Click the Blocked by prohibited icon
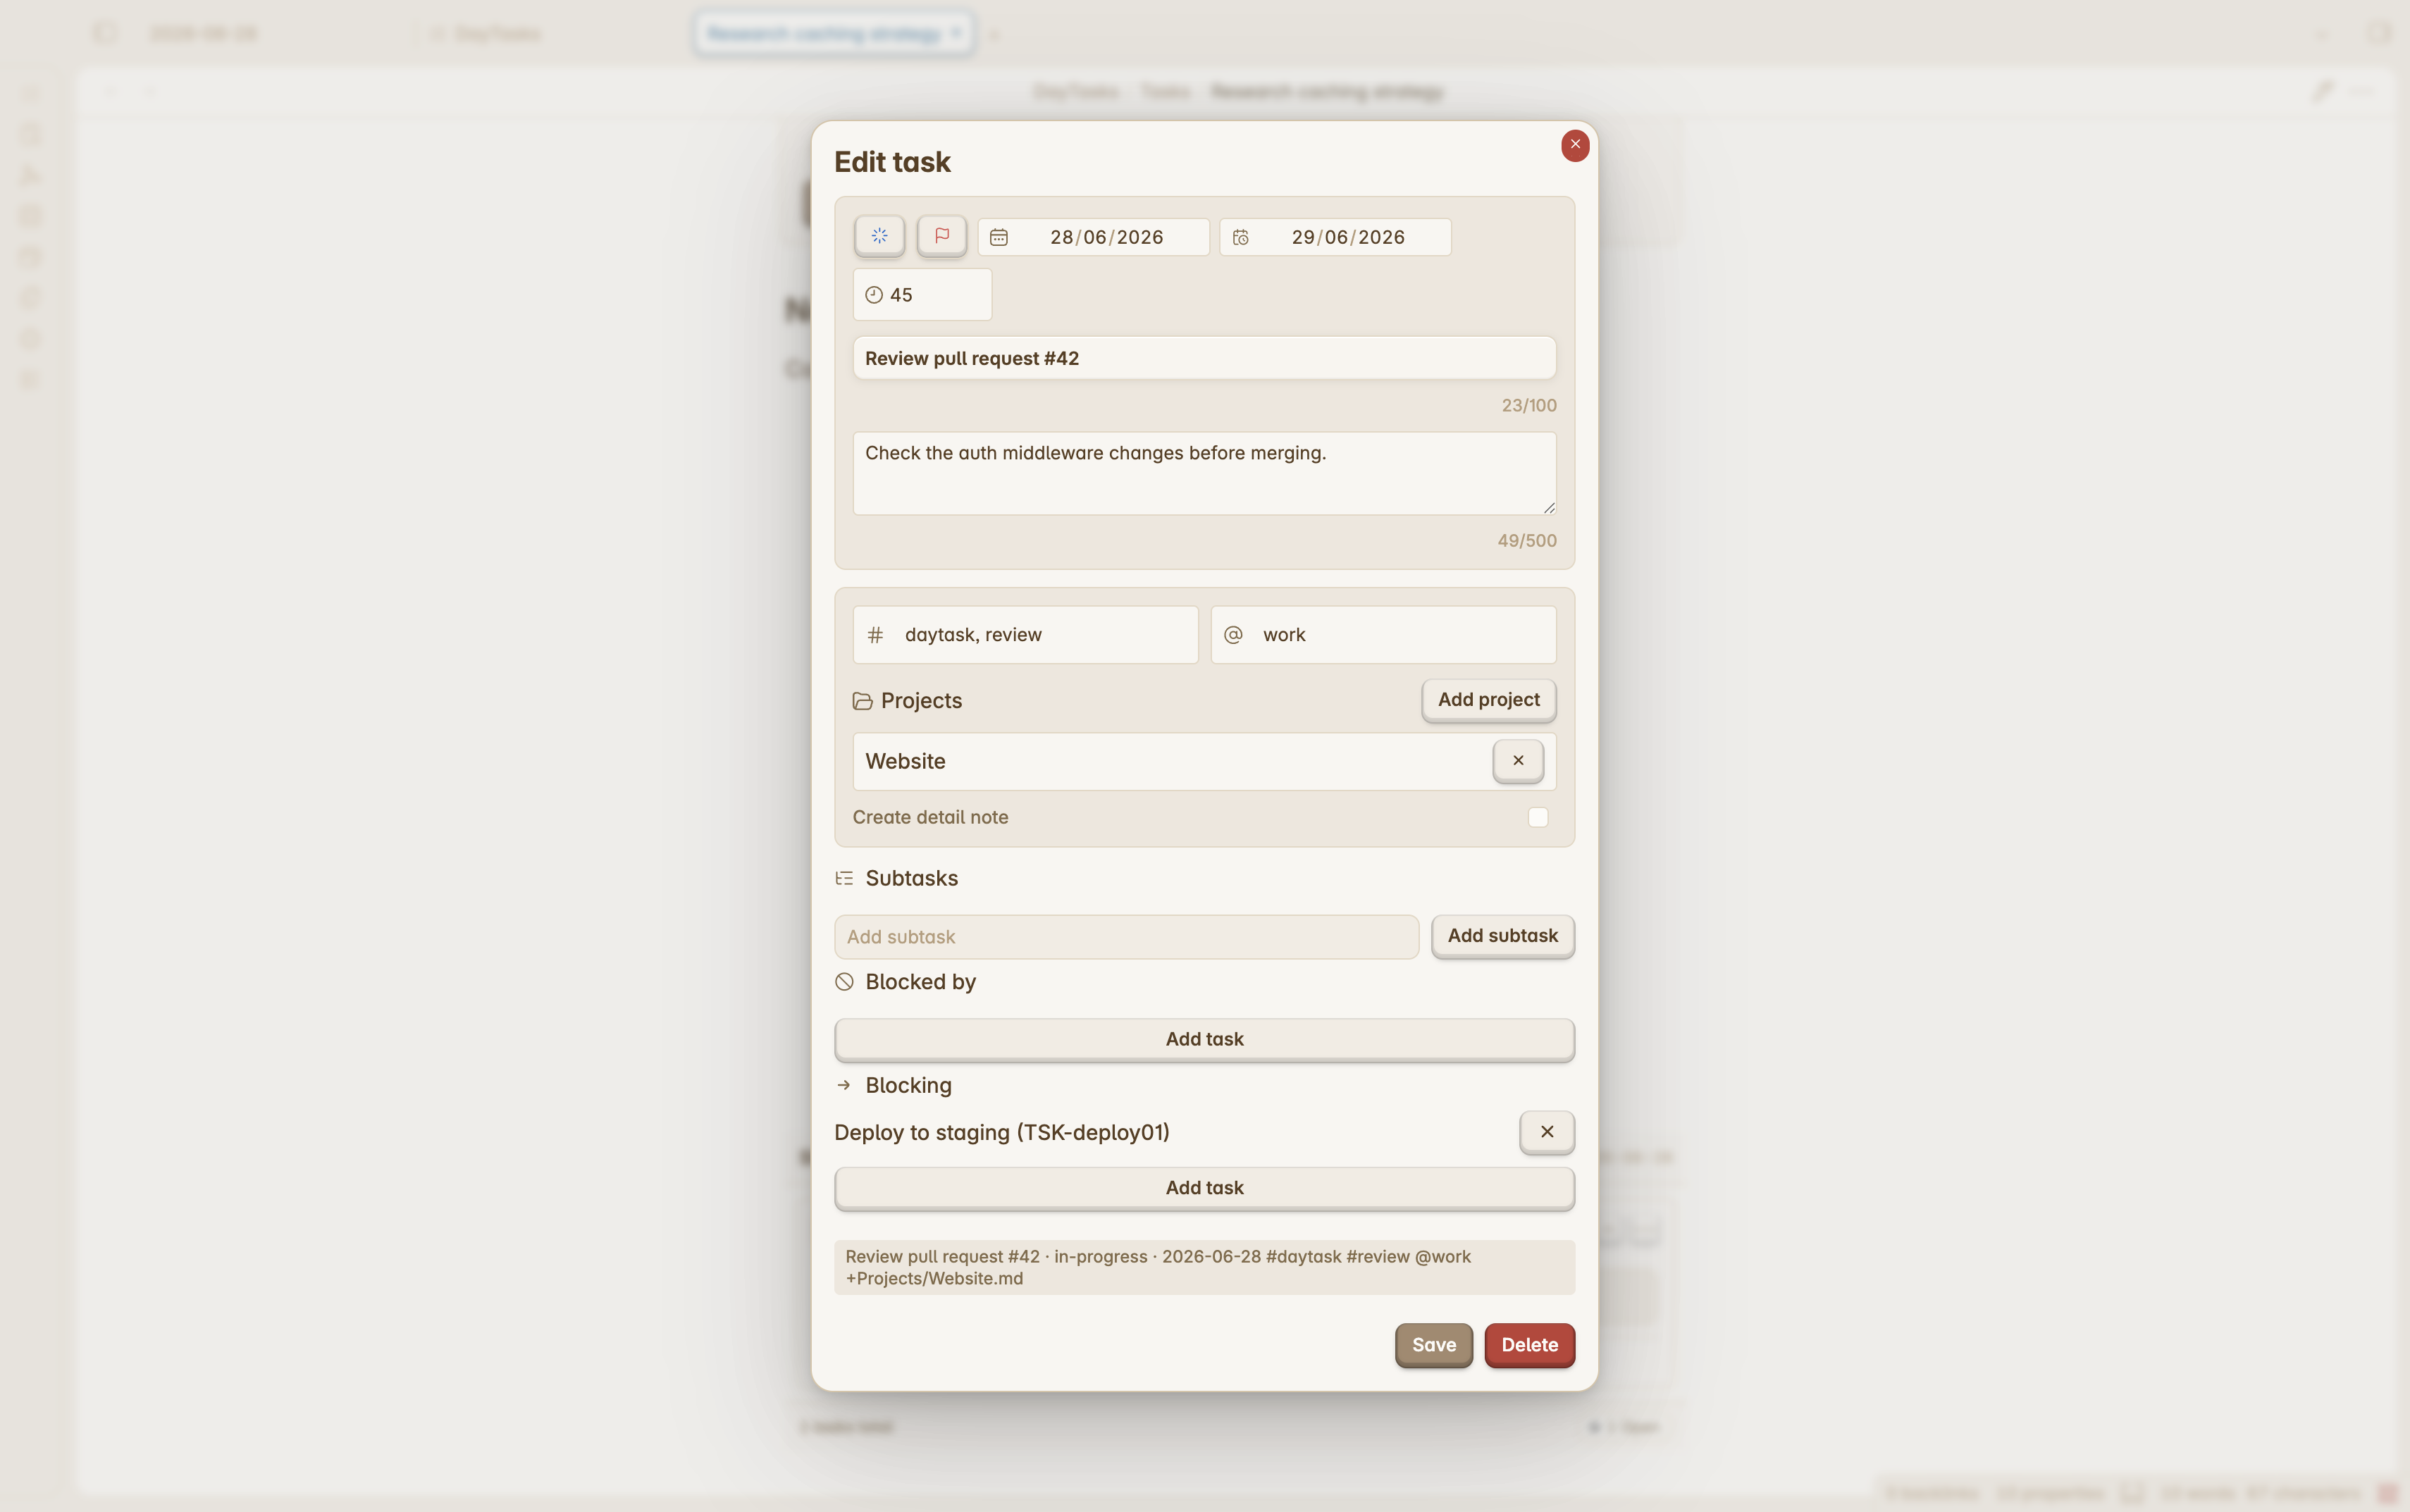Viewport: 2410px width, 1512px height. (x=844, y=982)
